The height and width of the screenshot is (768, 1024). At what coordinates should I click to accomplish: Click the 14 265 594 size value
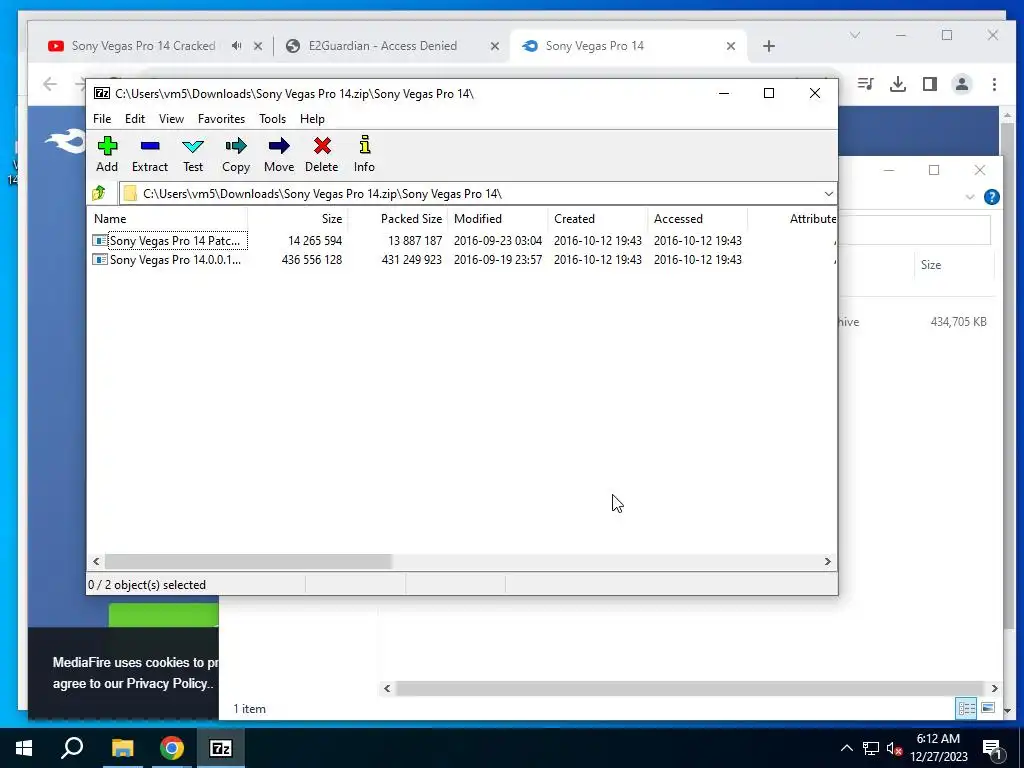[x=315, y=241]
